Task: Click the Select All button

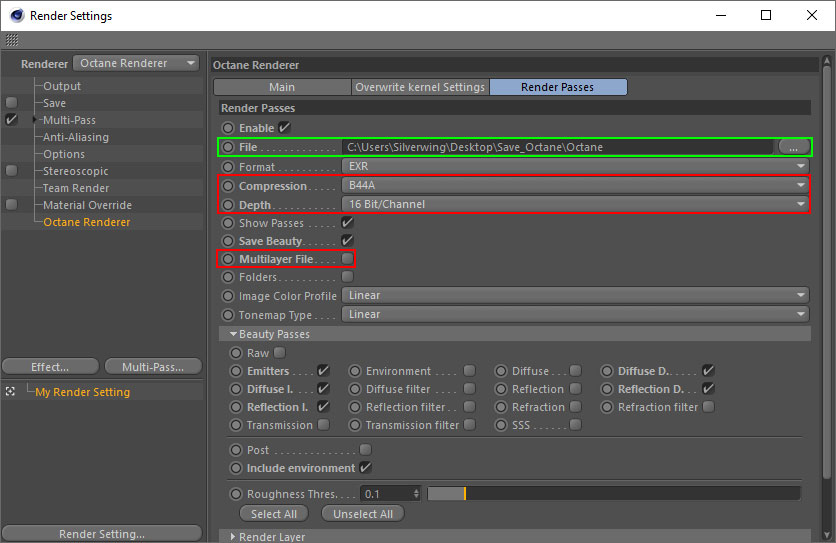Action: tap(274, 514)
